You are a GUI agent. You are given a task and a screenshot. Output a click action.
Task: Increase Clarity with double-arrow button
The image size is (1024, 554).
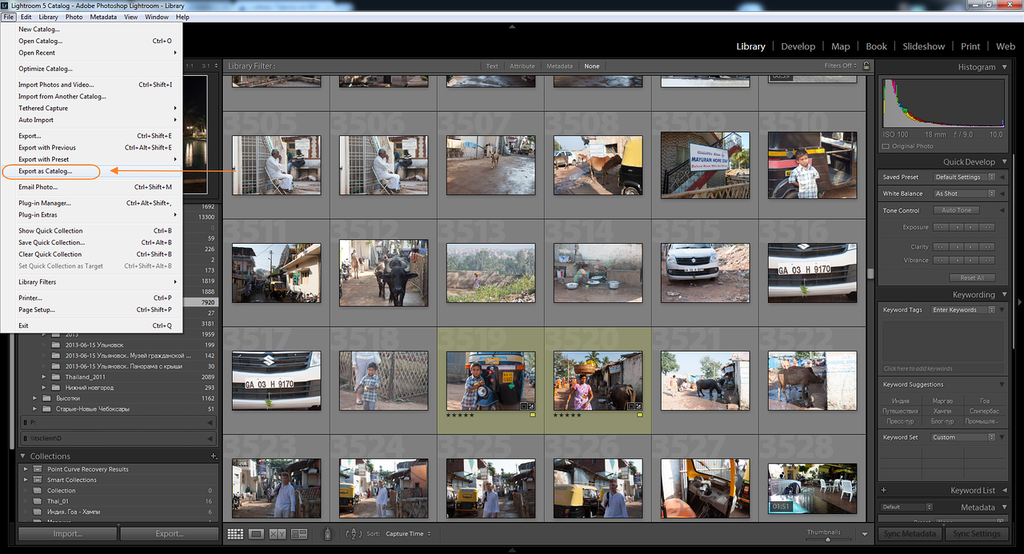point(987,247)
